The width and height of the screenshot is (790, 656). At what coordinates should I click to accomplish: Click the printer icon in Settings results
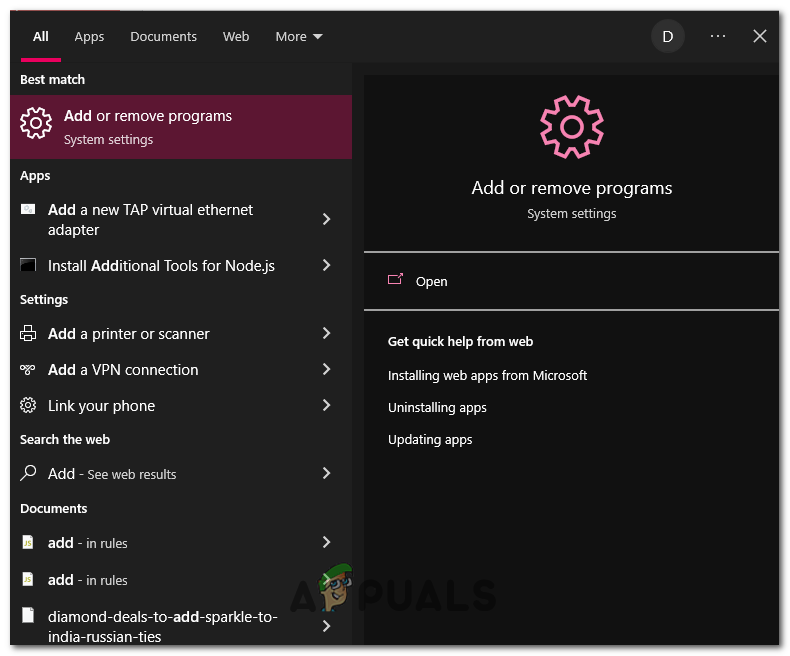[x=28, y=334]
